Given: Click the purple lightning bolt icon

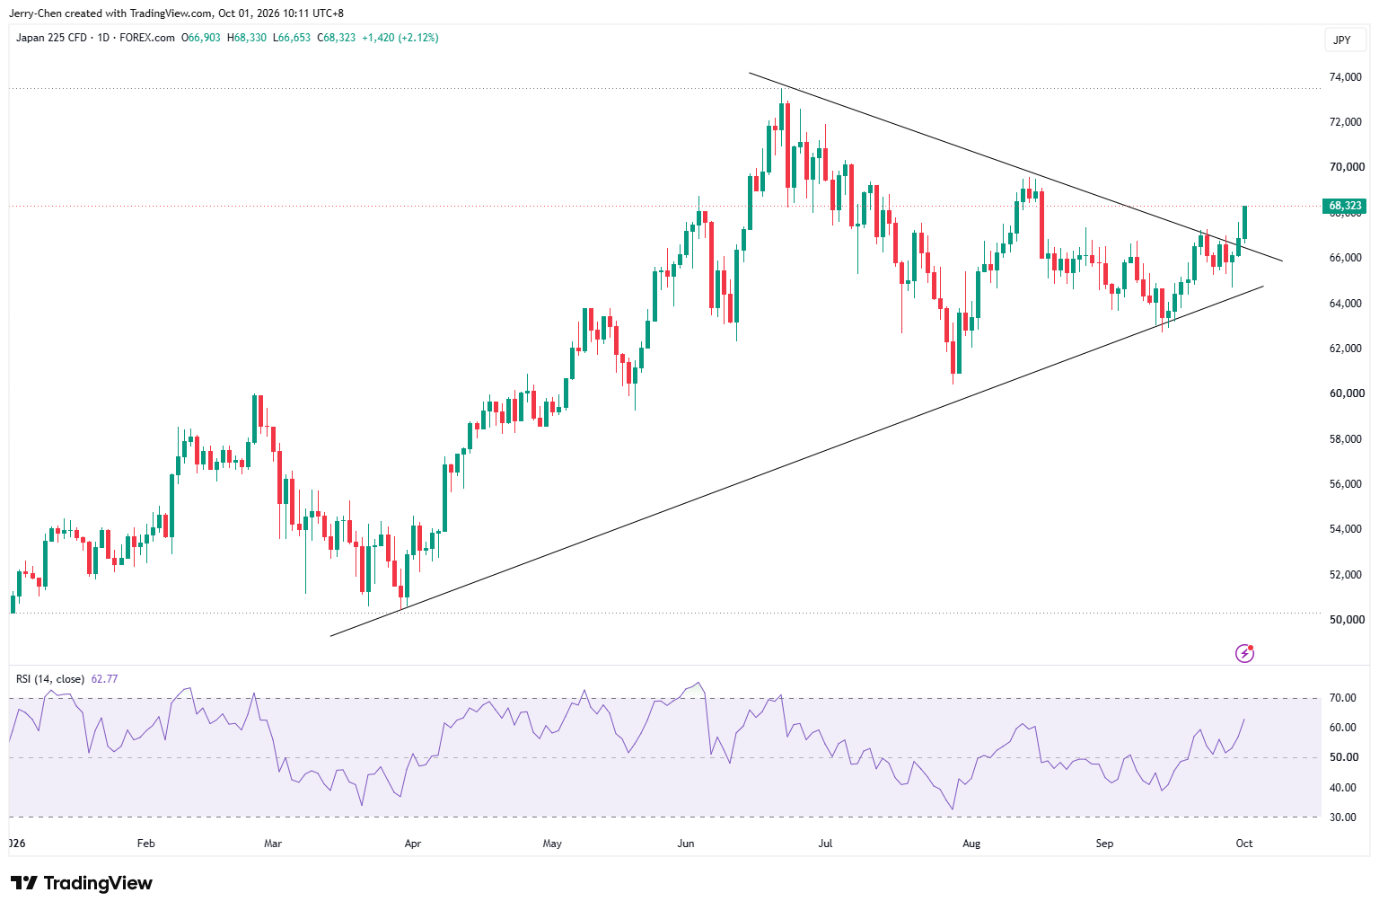Looking at the screenshot, I should [x=1245, y=653].
